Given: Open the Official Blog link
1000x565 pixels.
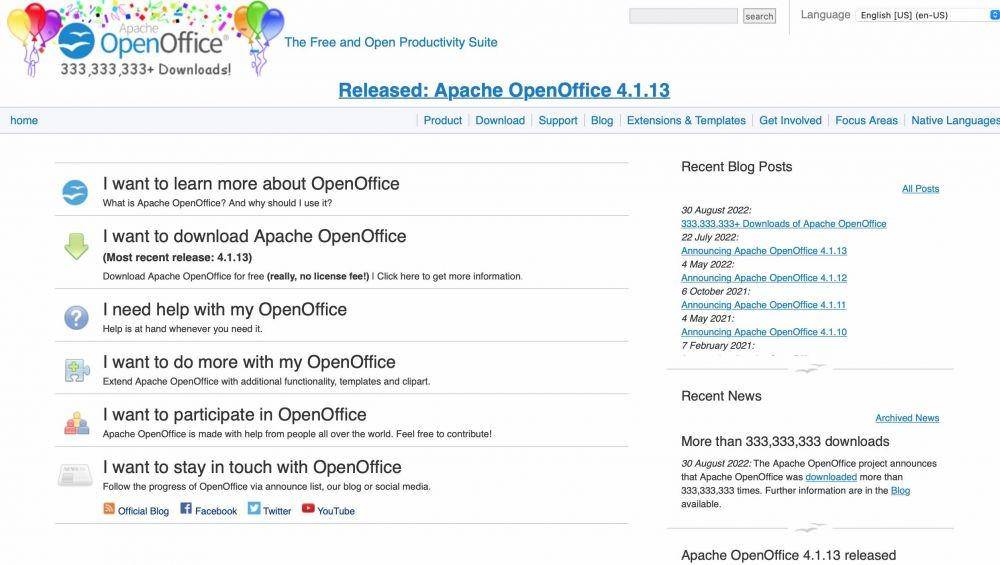Looking at the screenshot, I should click(143, 511).
